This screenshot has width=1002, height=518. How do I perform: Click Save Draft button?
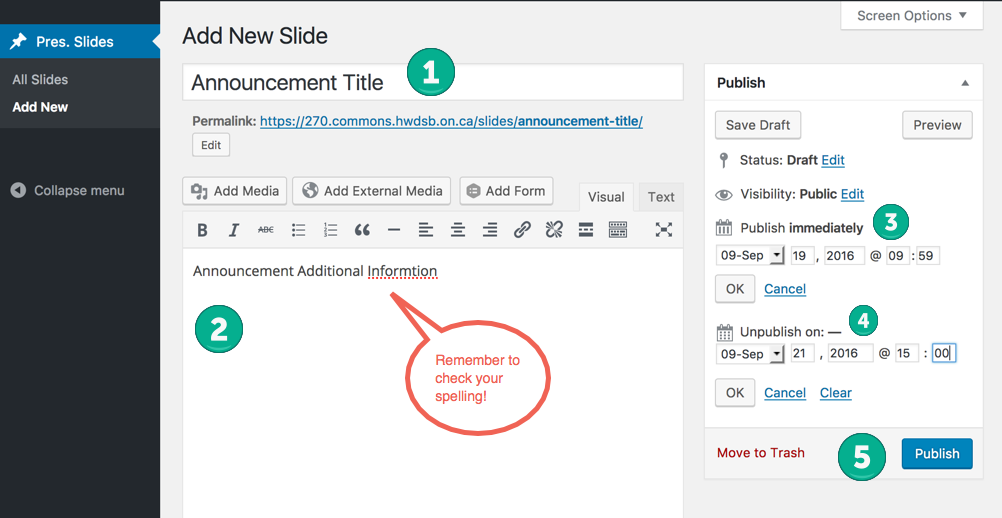tap(758, 125)
